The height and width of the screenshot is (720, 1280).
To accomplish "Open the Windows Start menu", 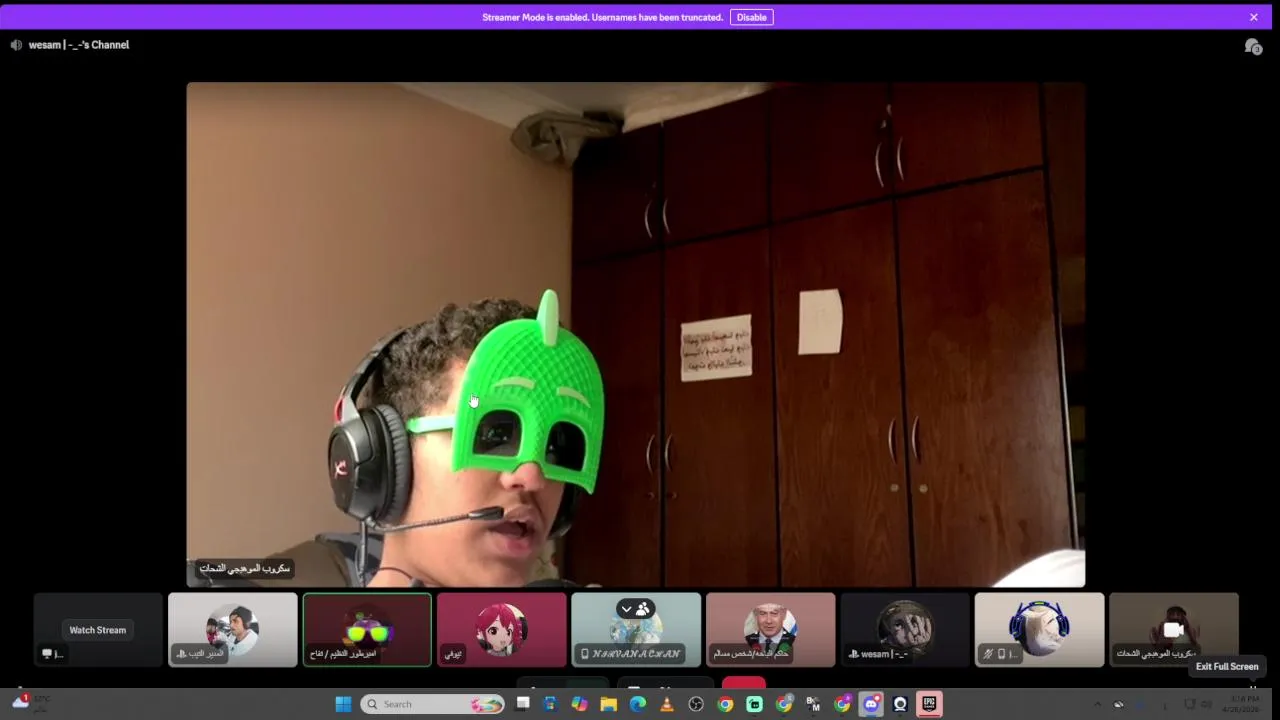I will 343,704.
